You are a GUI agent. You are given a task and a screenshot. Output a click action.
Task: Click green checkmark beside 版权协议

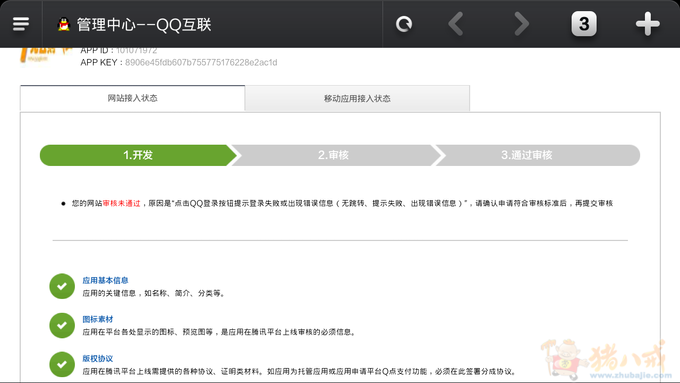(x=62, y=364)
